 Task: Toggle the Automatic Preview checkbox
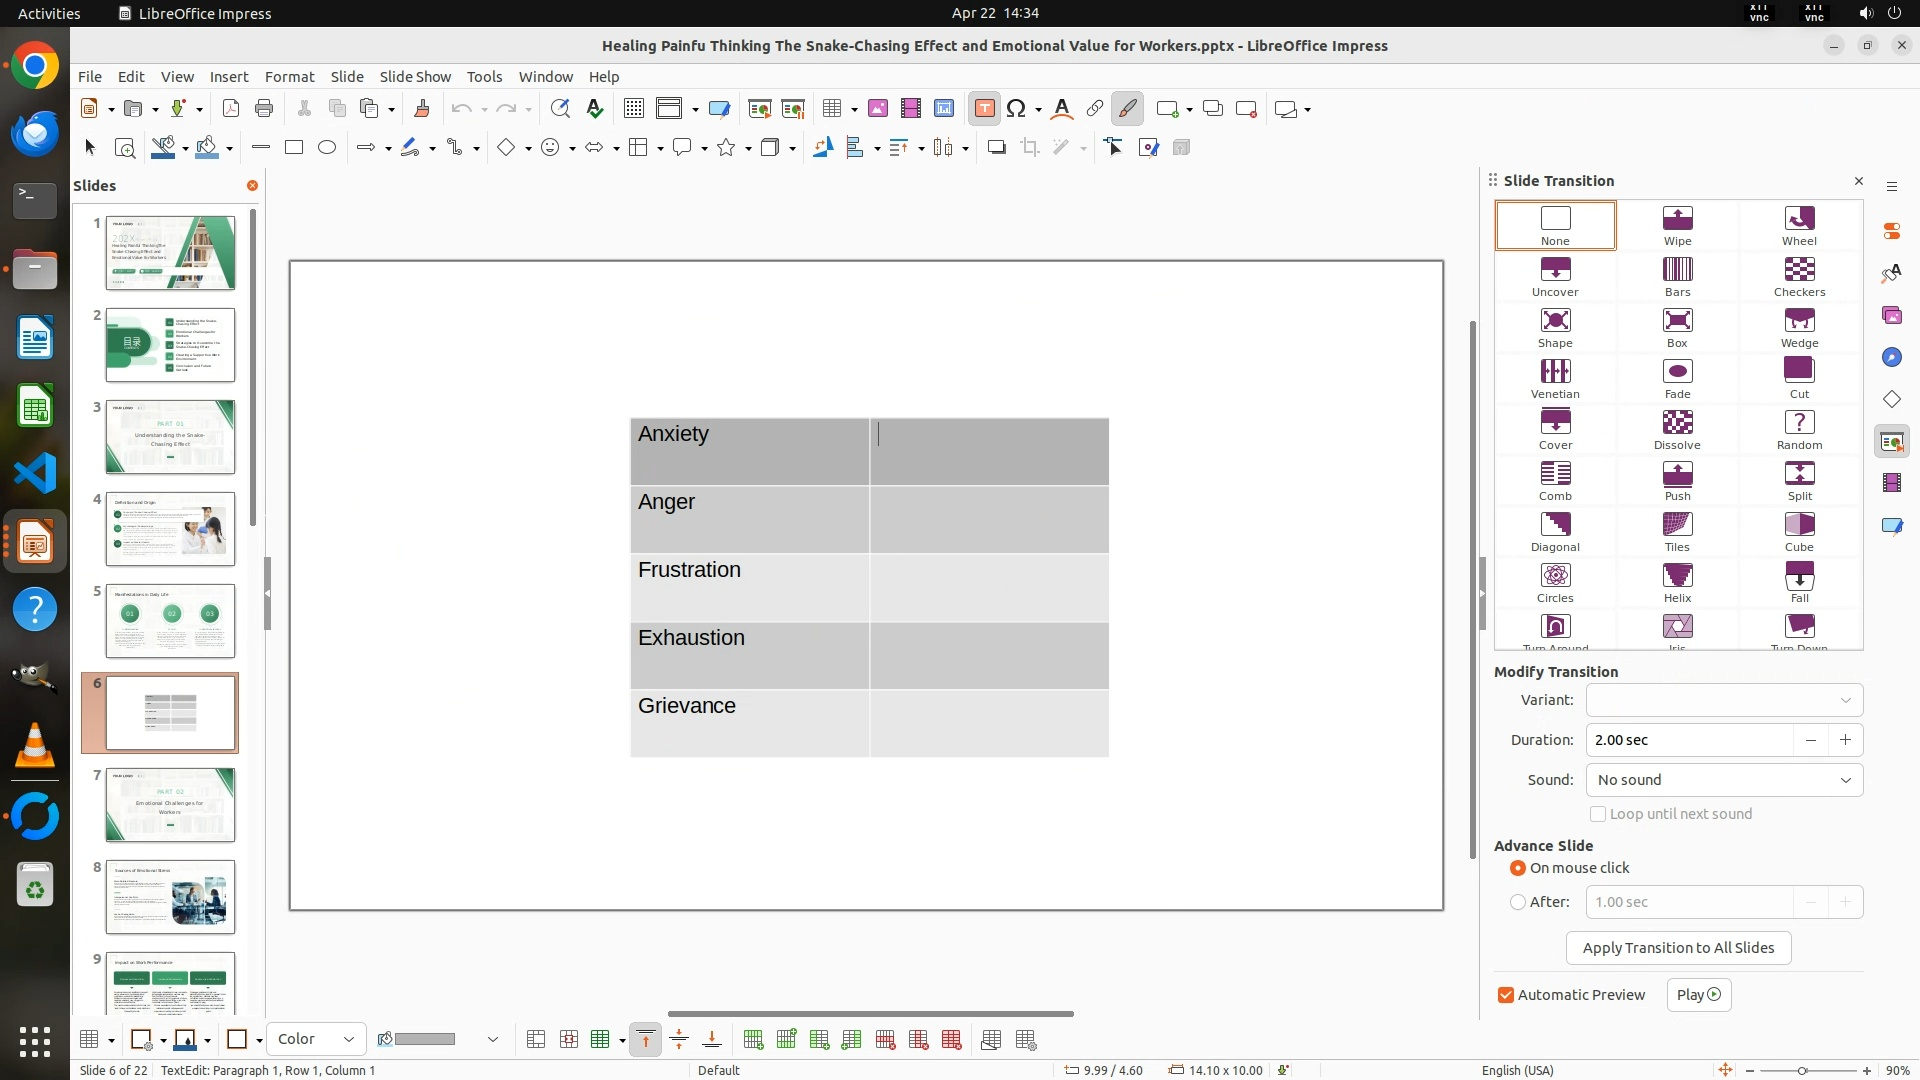tap(1506, 995)
